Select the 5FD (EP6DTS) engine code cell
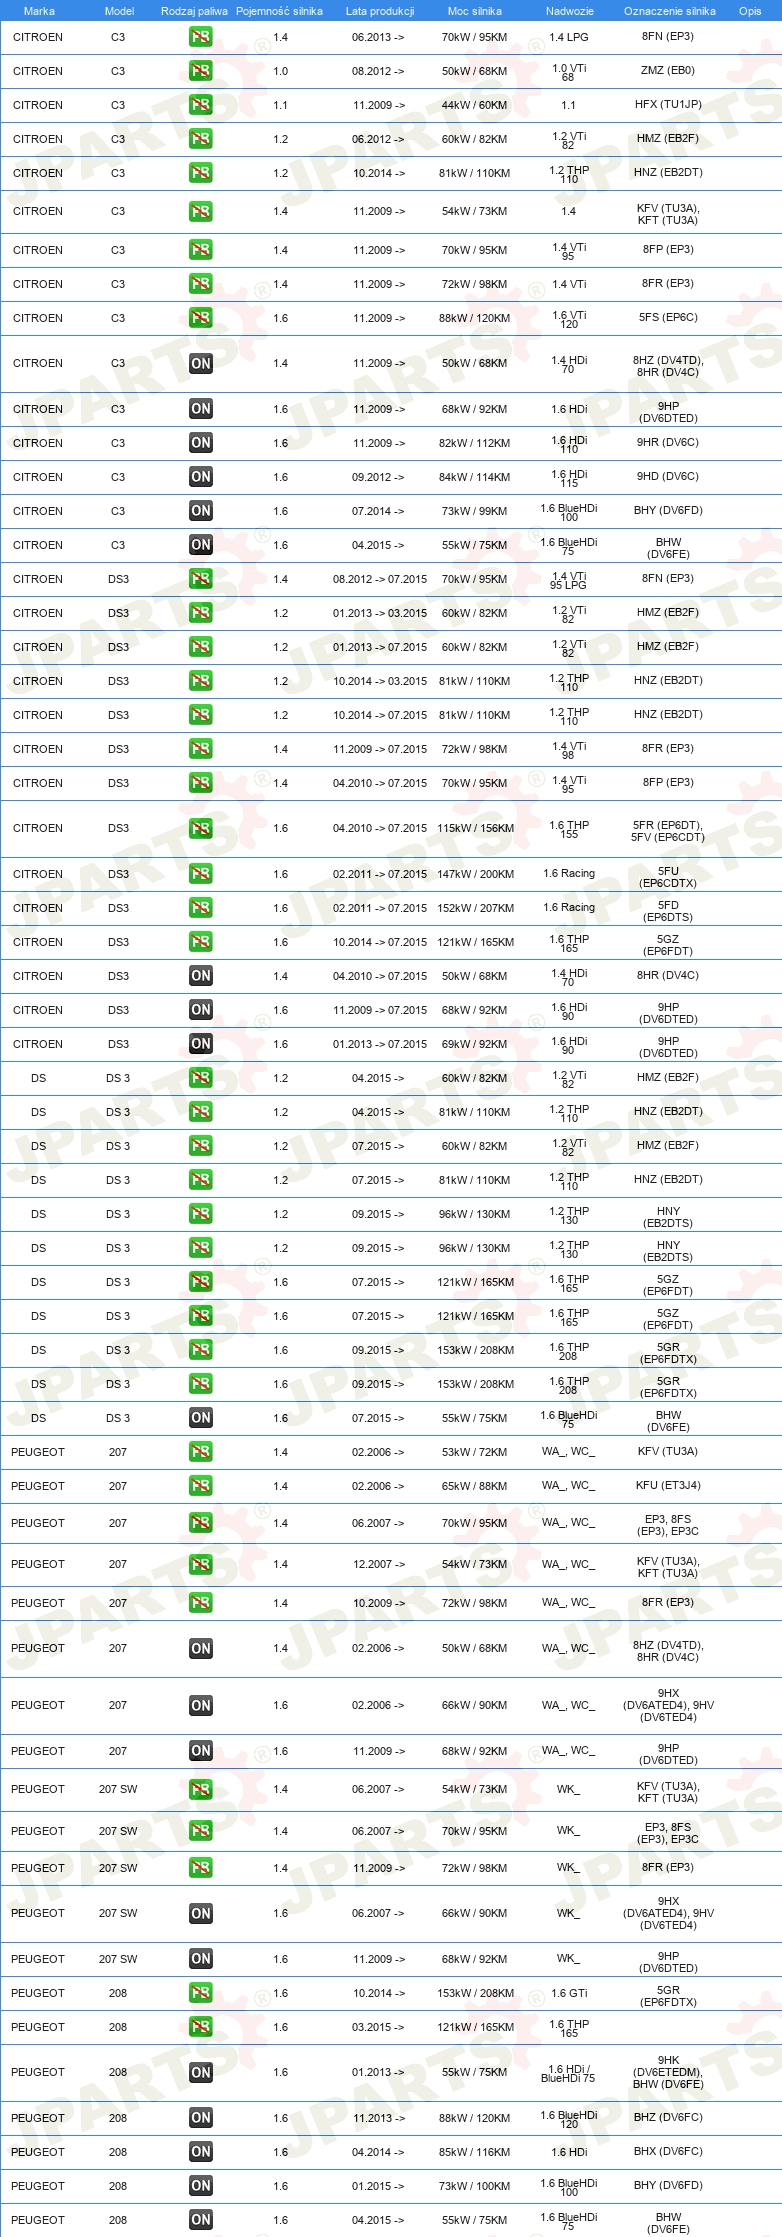Screen dimensions: 782x2237 click(668, 911)
